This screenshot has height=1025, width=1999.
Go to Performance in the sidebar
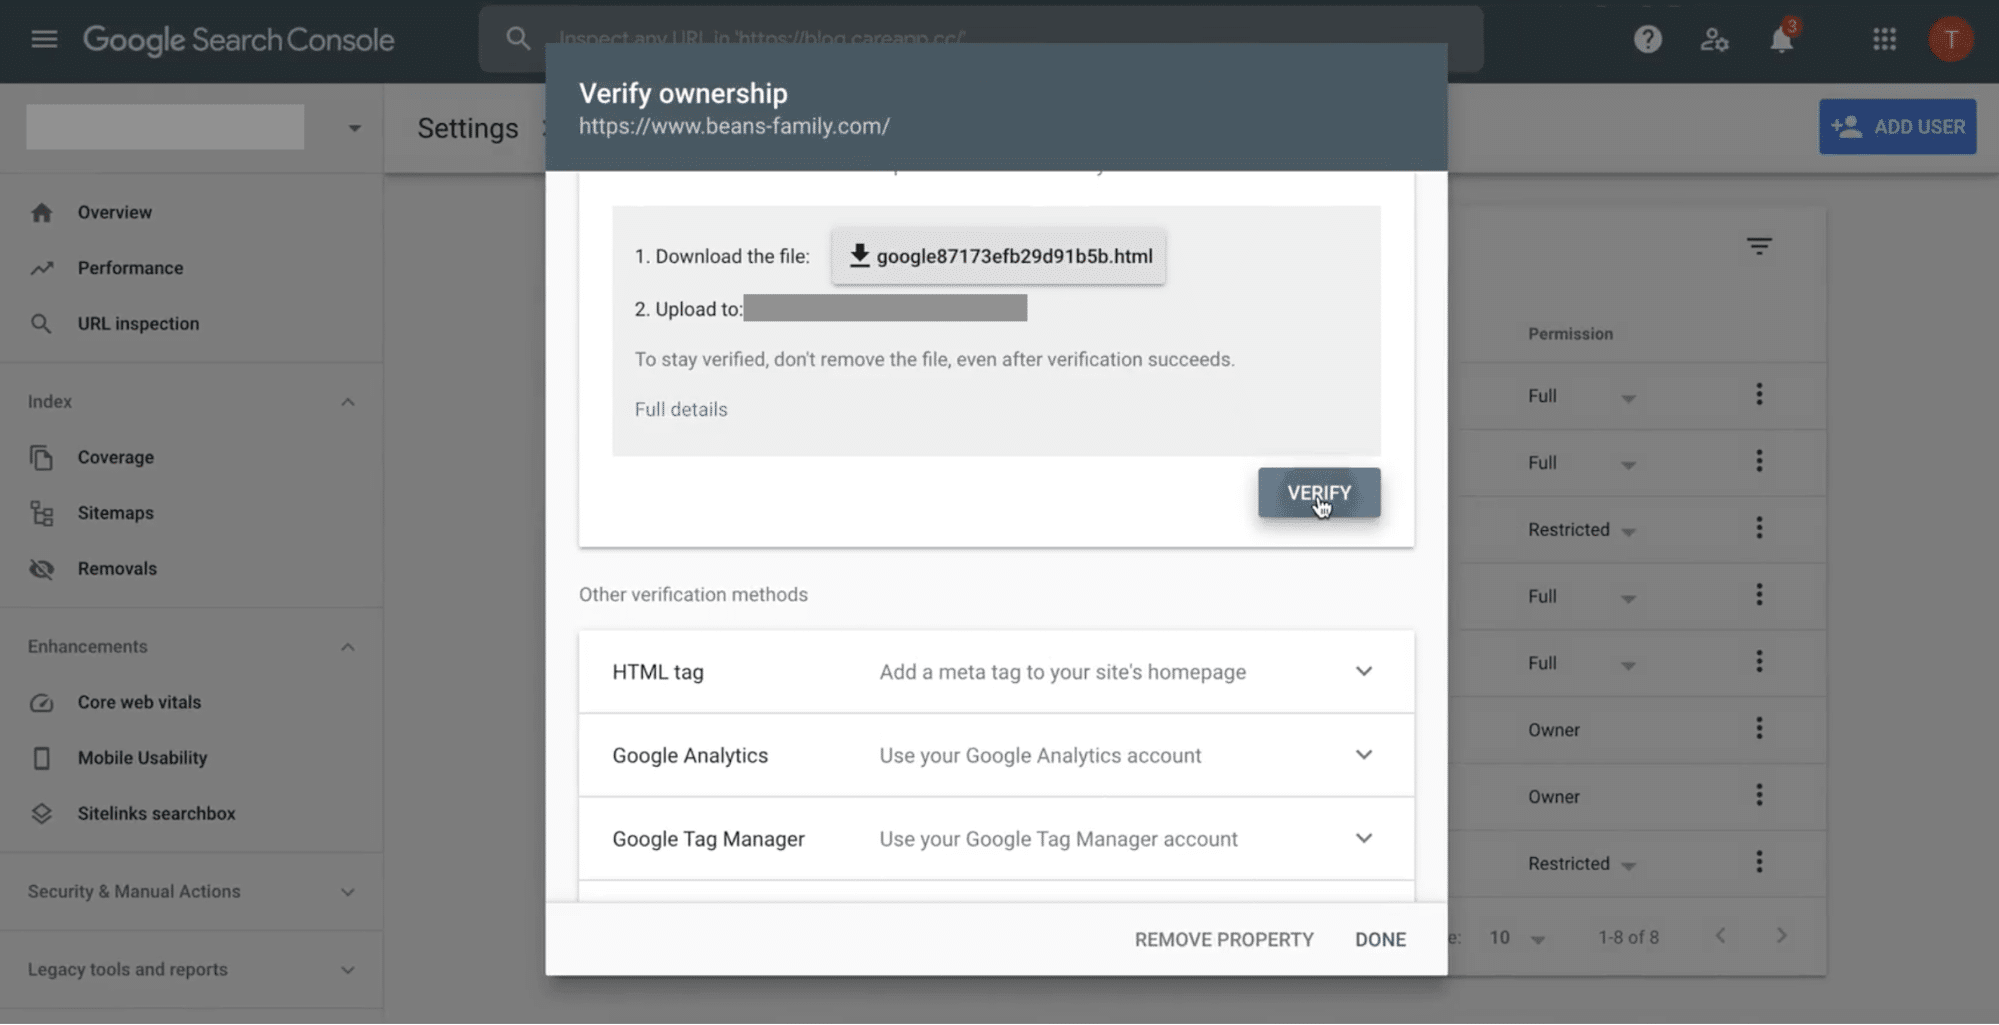(x=130, y=268)
